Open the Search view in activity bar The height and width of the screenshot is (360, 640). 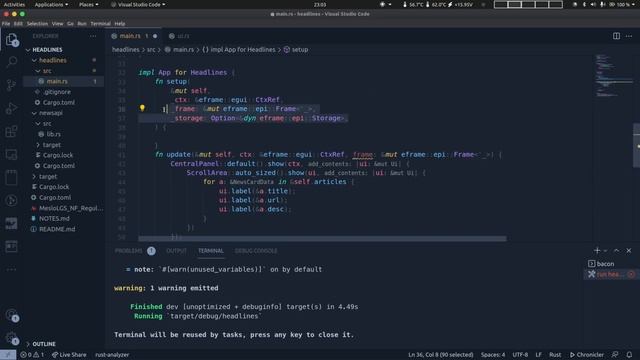[11, 62]
